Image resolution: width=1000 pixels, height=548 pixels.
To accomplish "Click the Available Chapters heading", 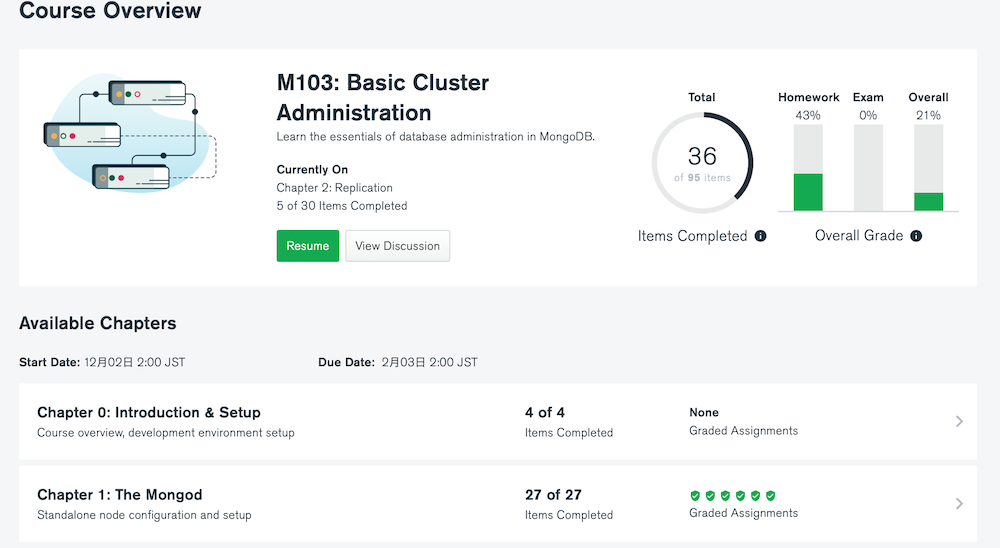I will point(98,323).
